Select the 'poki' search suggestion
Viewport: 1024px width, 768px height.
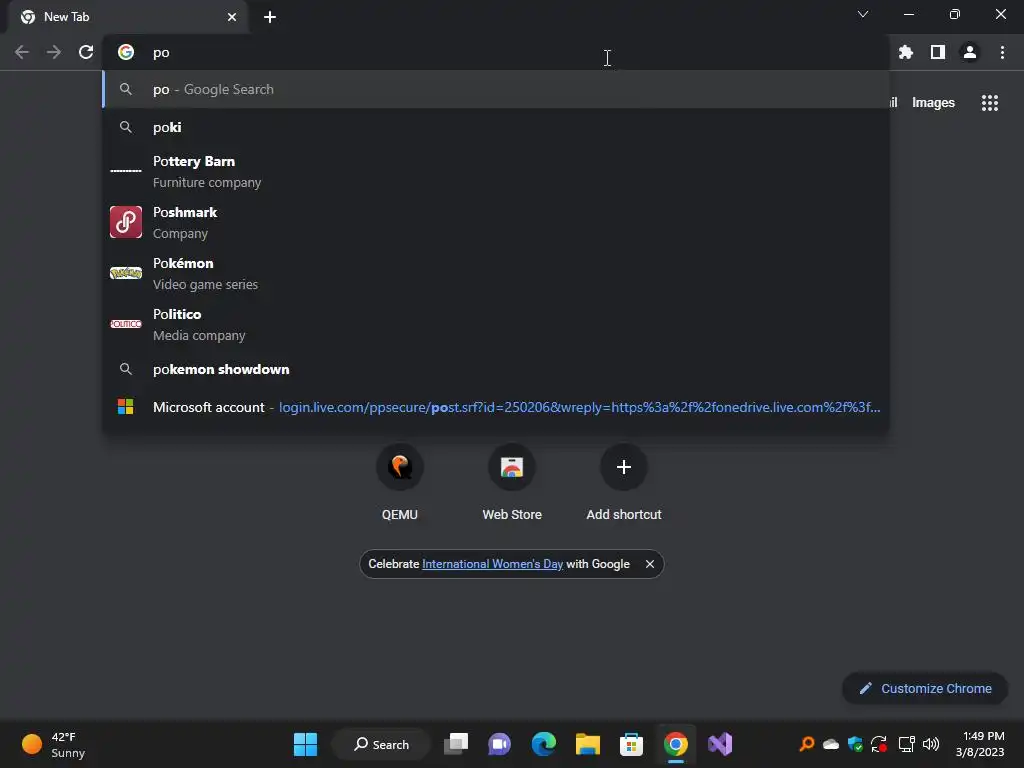(496, 127)
